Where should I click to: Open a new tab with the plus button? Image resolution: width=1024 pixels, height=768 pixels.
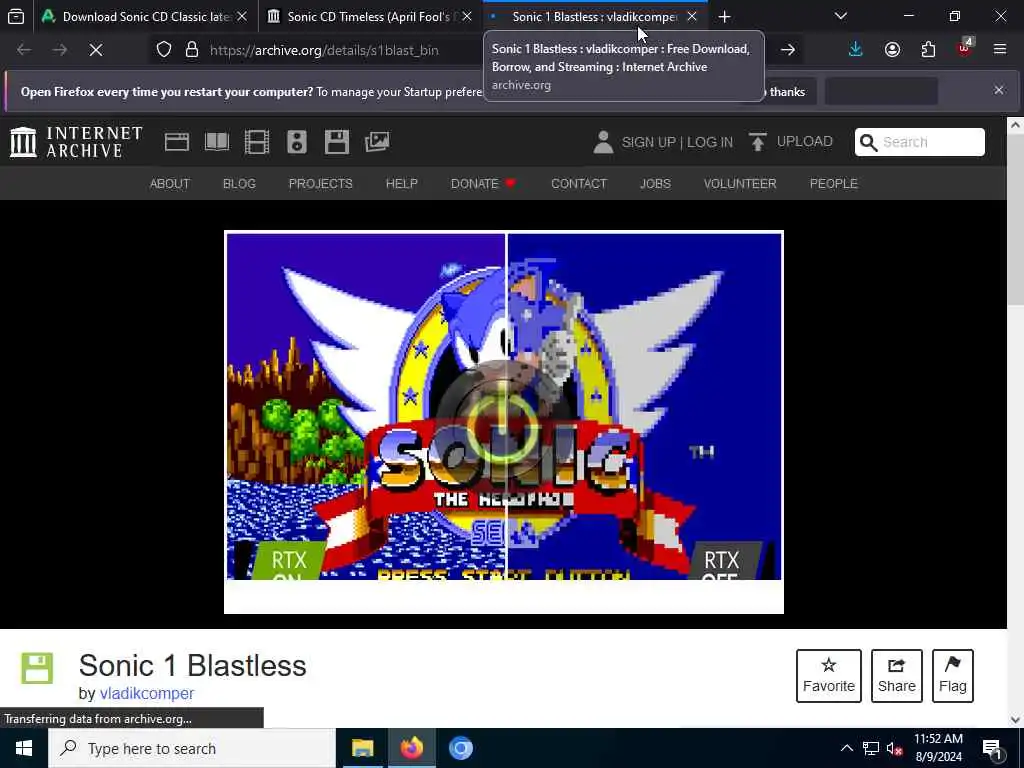(724, 17)
